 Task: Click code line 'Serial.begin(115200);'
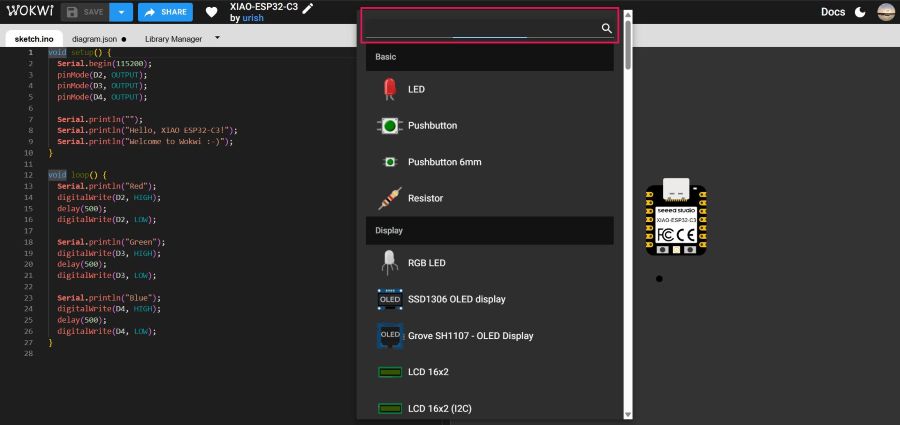(104, 64)
